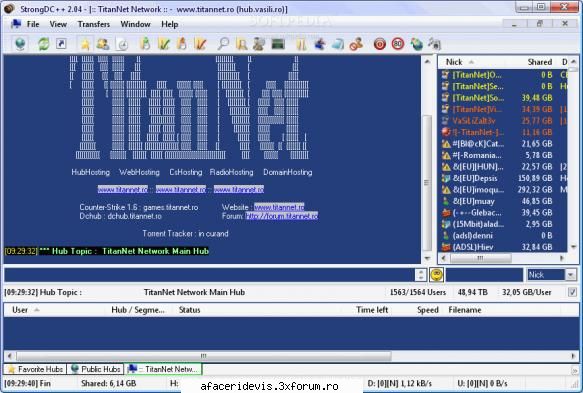Switch to the Public Hubs tab
The height and width of the screenshot is (393, 583).
click(96, 369)
